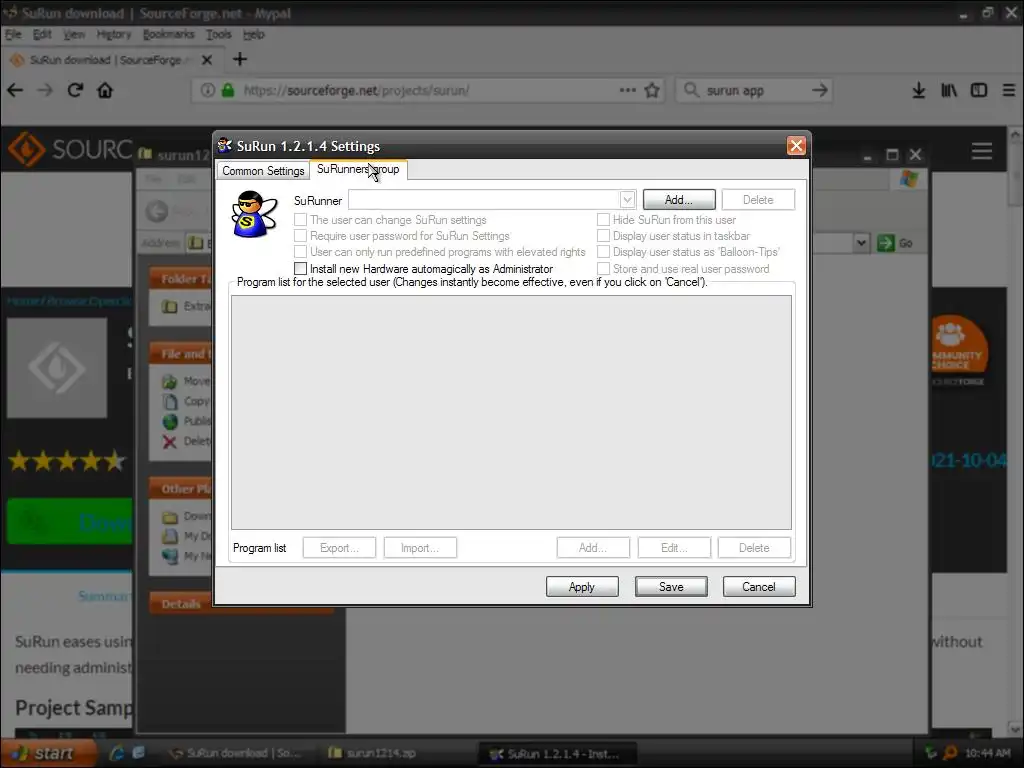Viewport: 1024px width, 768px height.
Task: Open the lock site security icon
Action: pos(227,90)
